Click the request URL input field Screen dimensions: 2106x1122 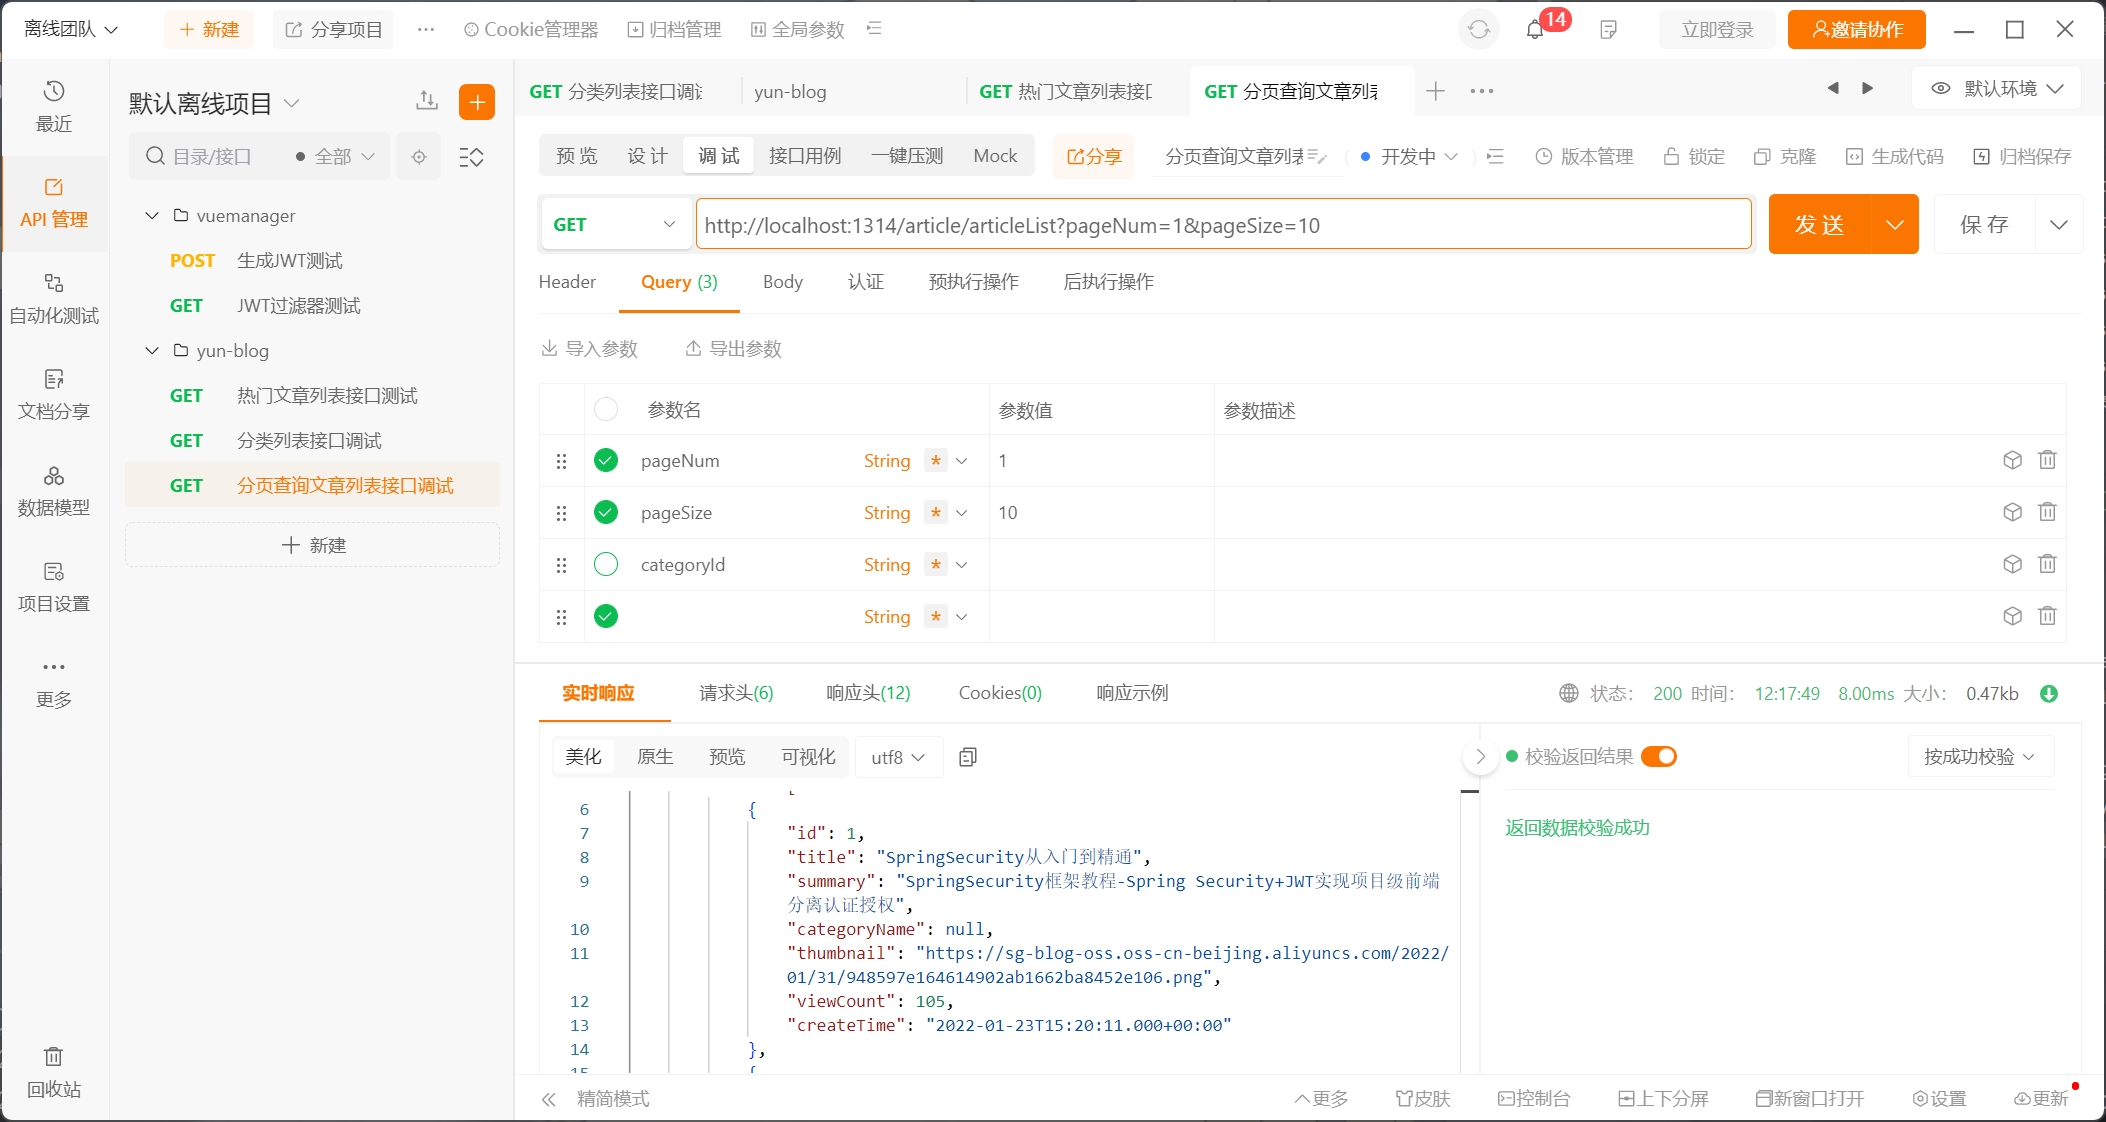click(x=1222, y=225)
